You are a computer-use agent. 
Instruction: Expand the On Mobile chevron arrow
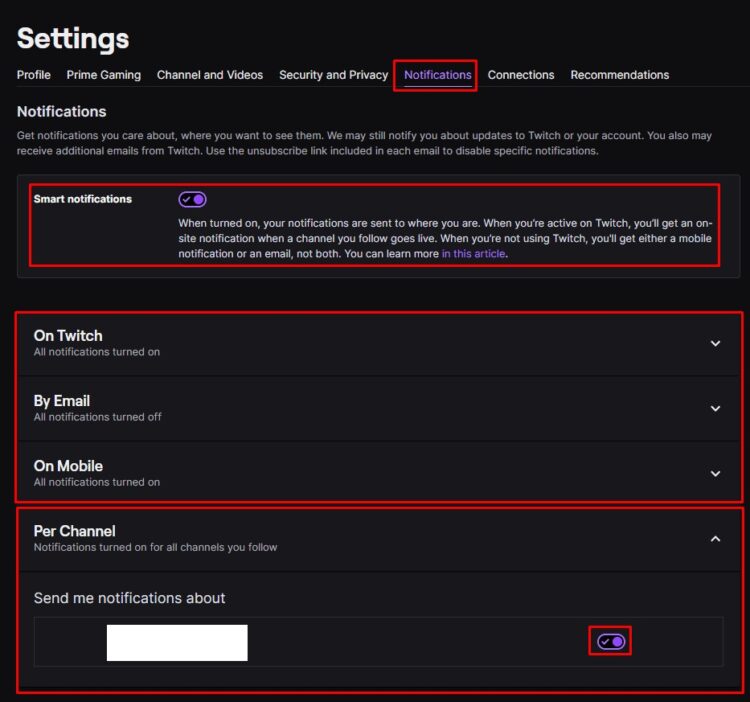point(715,473)
